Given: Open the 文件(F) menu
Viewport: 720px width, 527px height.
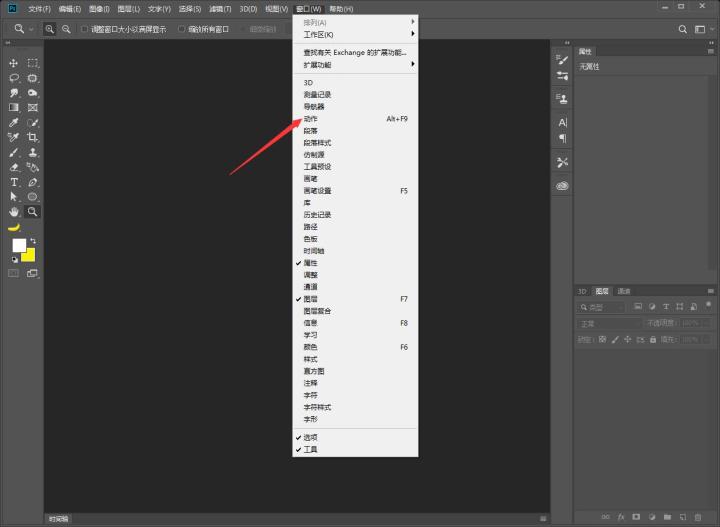Looking at the screenshot, I should pos(39,9).
